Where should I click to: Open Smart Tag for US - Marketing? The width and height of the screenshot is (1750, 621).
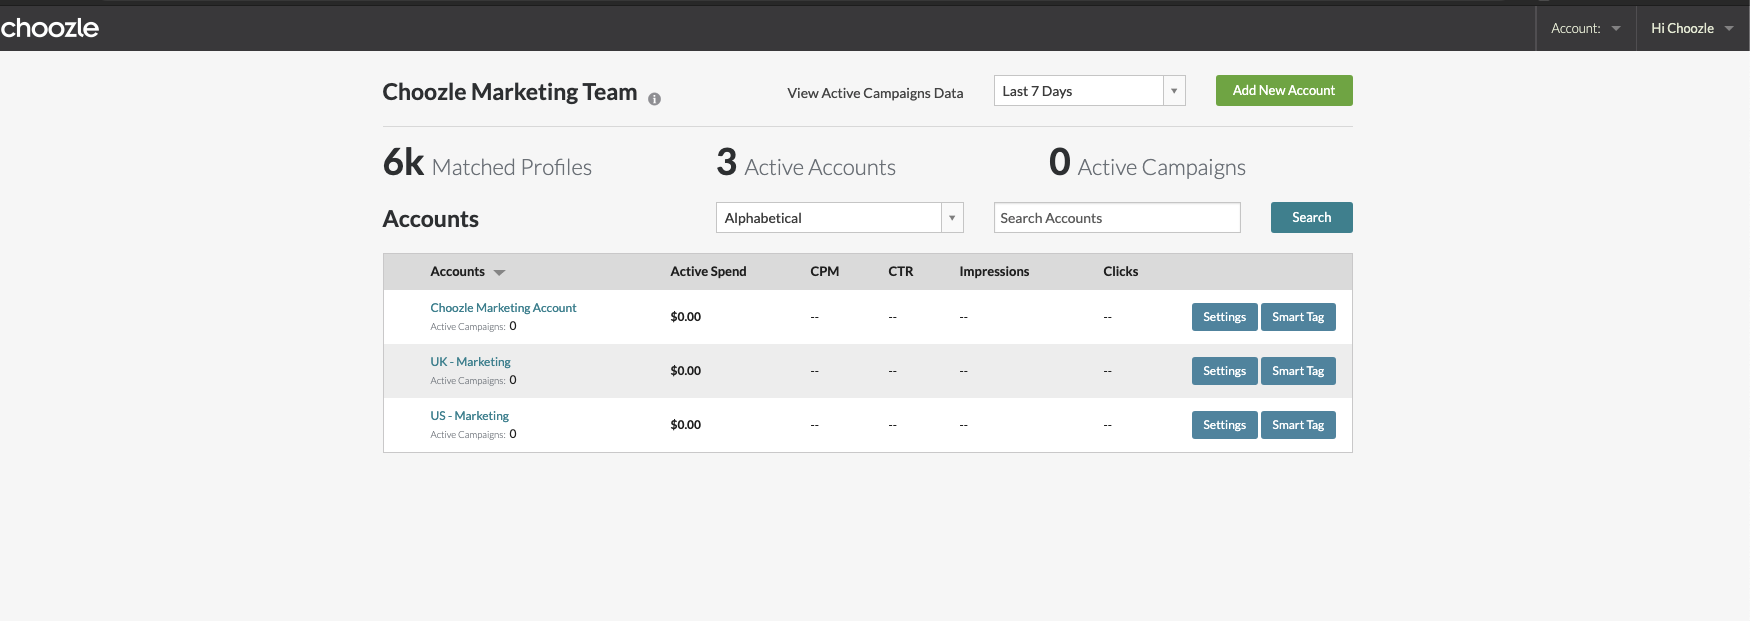point(1298,425)
